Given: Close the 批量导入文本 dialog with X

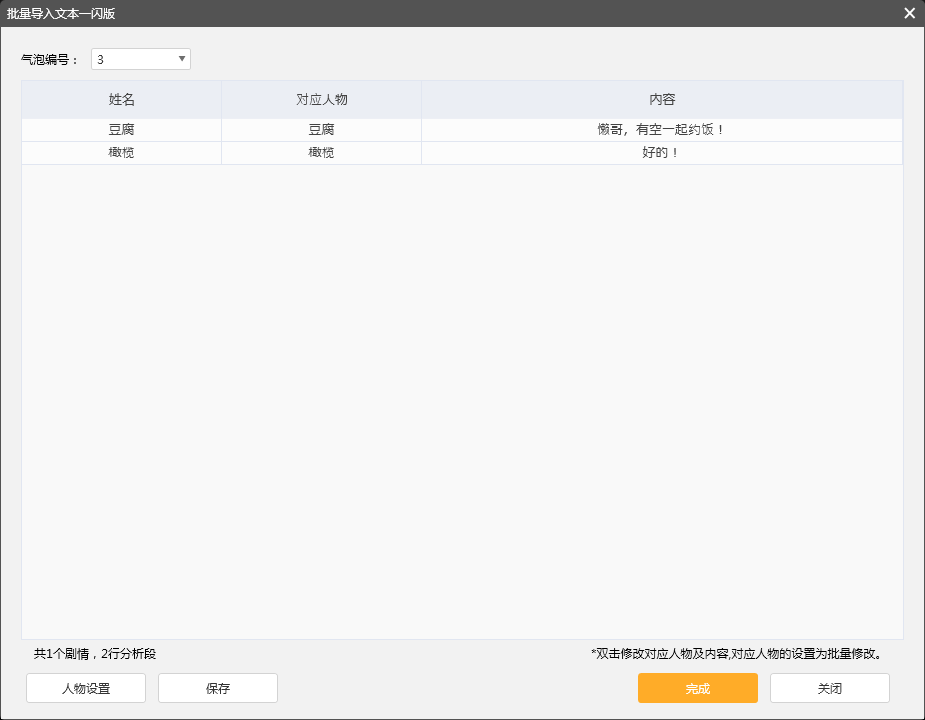Looking at the screenshot, I should [909, 13].
